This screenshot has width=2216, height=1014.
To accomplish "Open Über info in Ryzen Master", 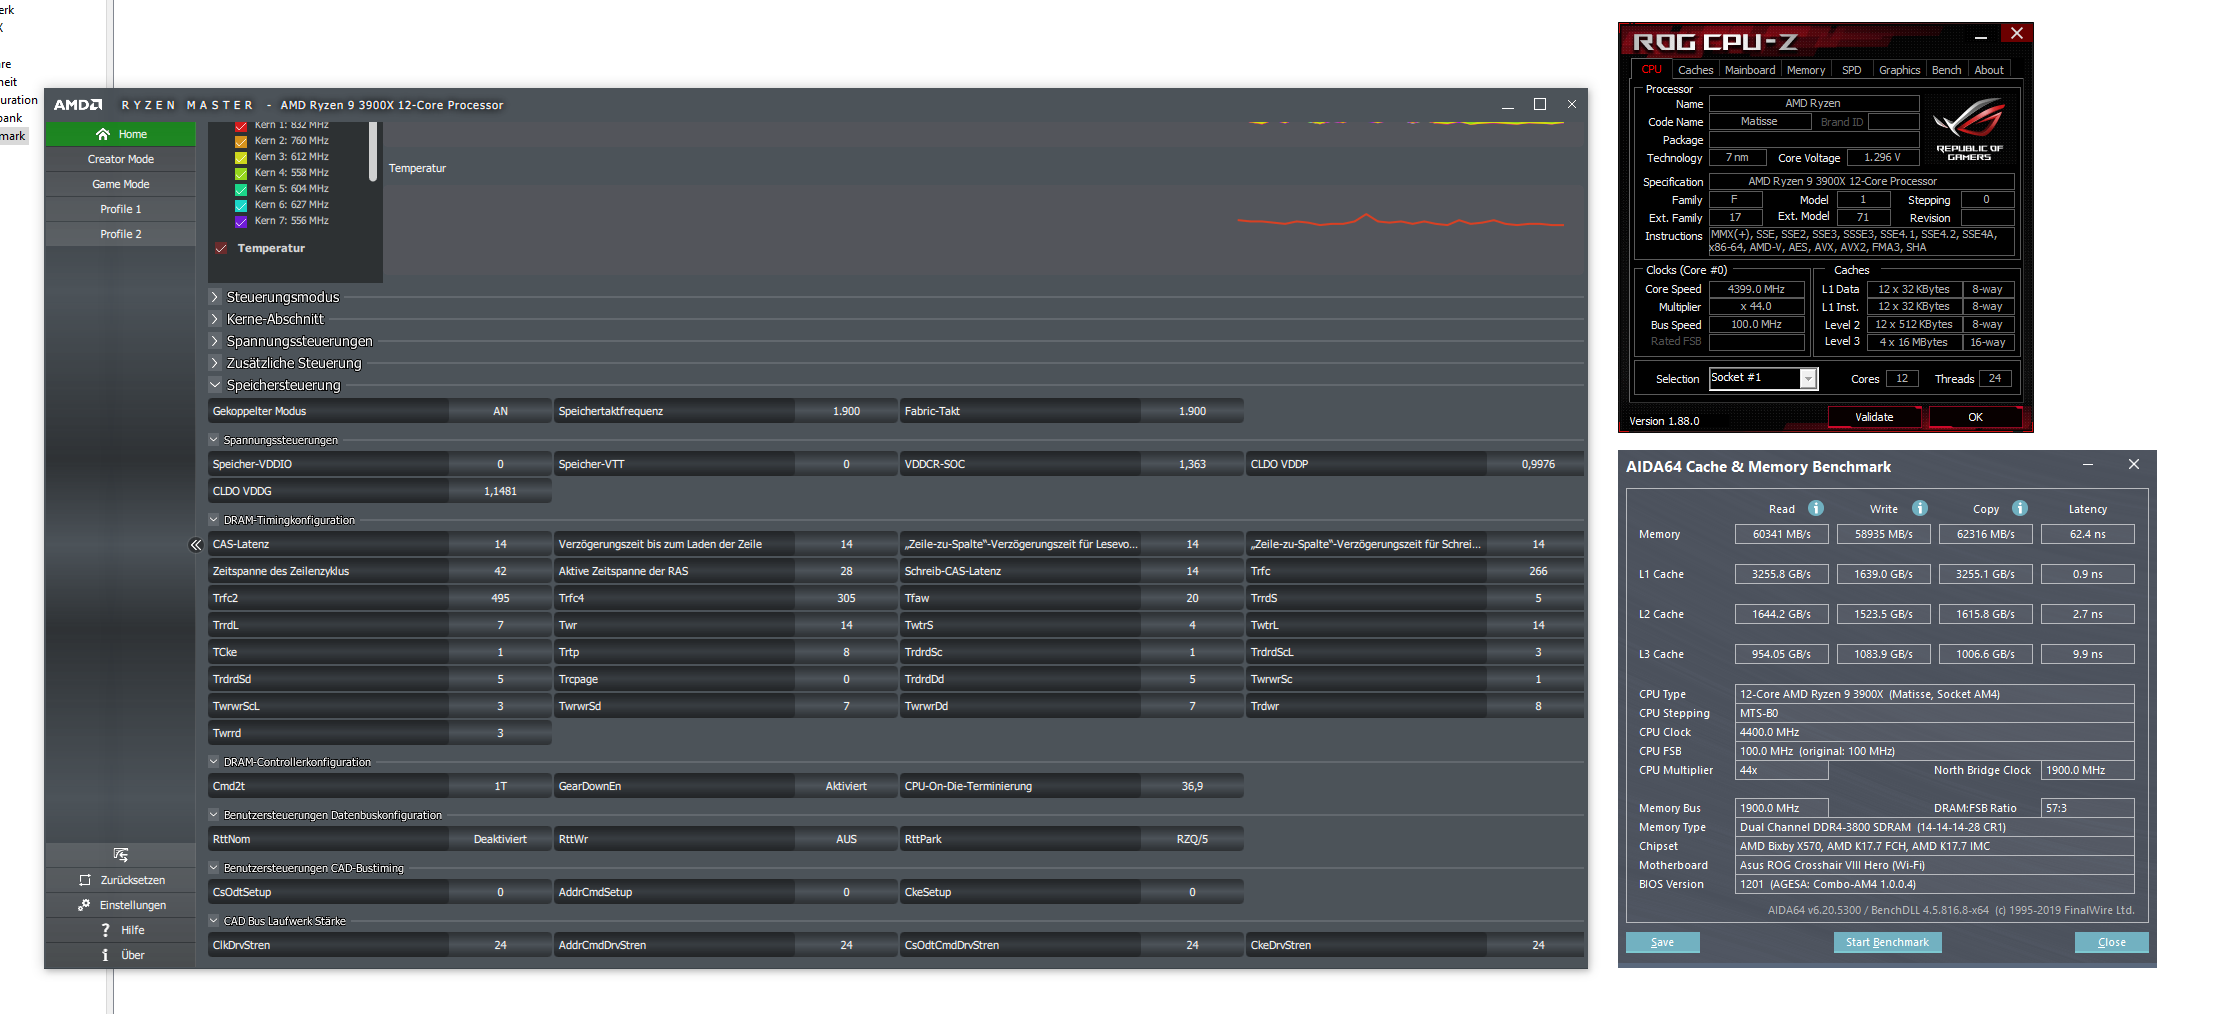I will click(120, 955).
